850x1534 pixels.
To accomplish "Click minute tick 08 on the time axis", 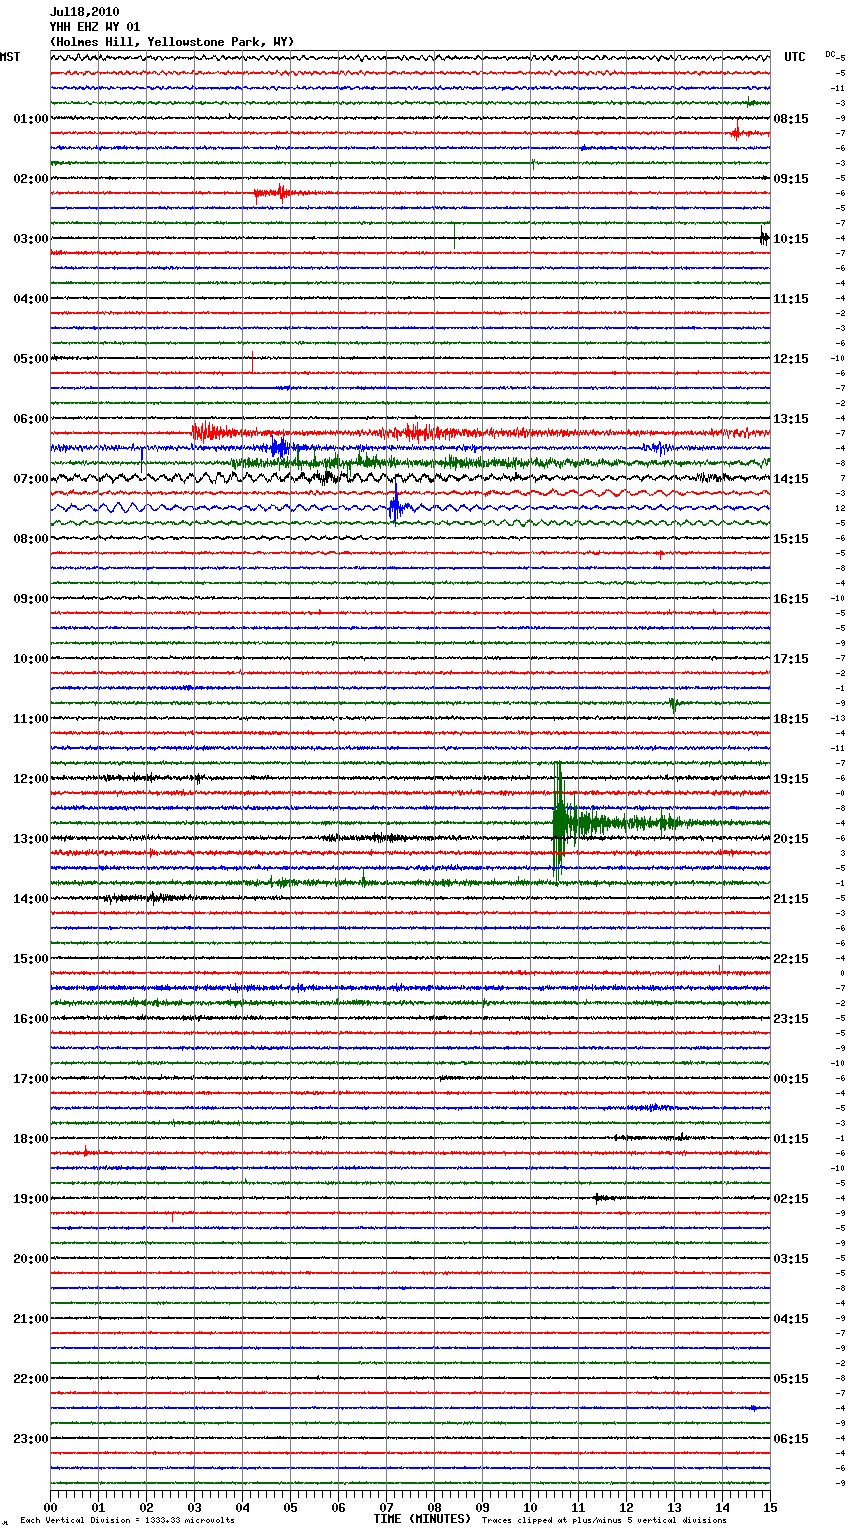I will pos(434,1507).
